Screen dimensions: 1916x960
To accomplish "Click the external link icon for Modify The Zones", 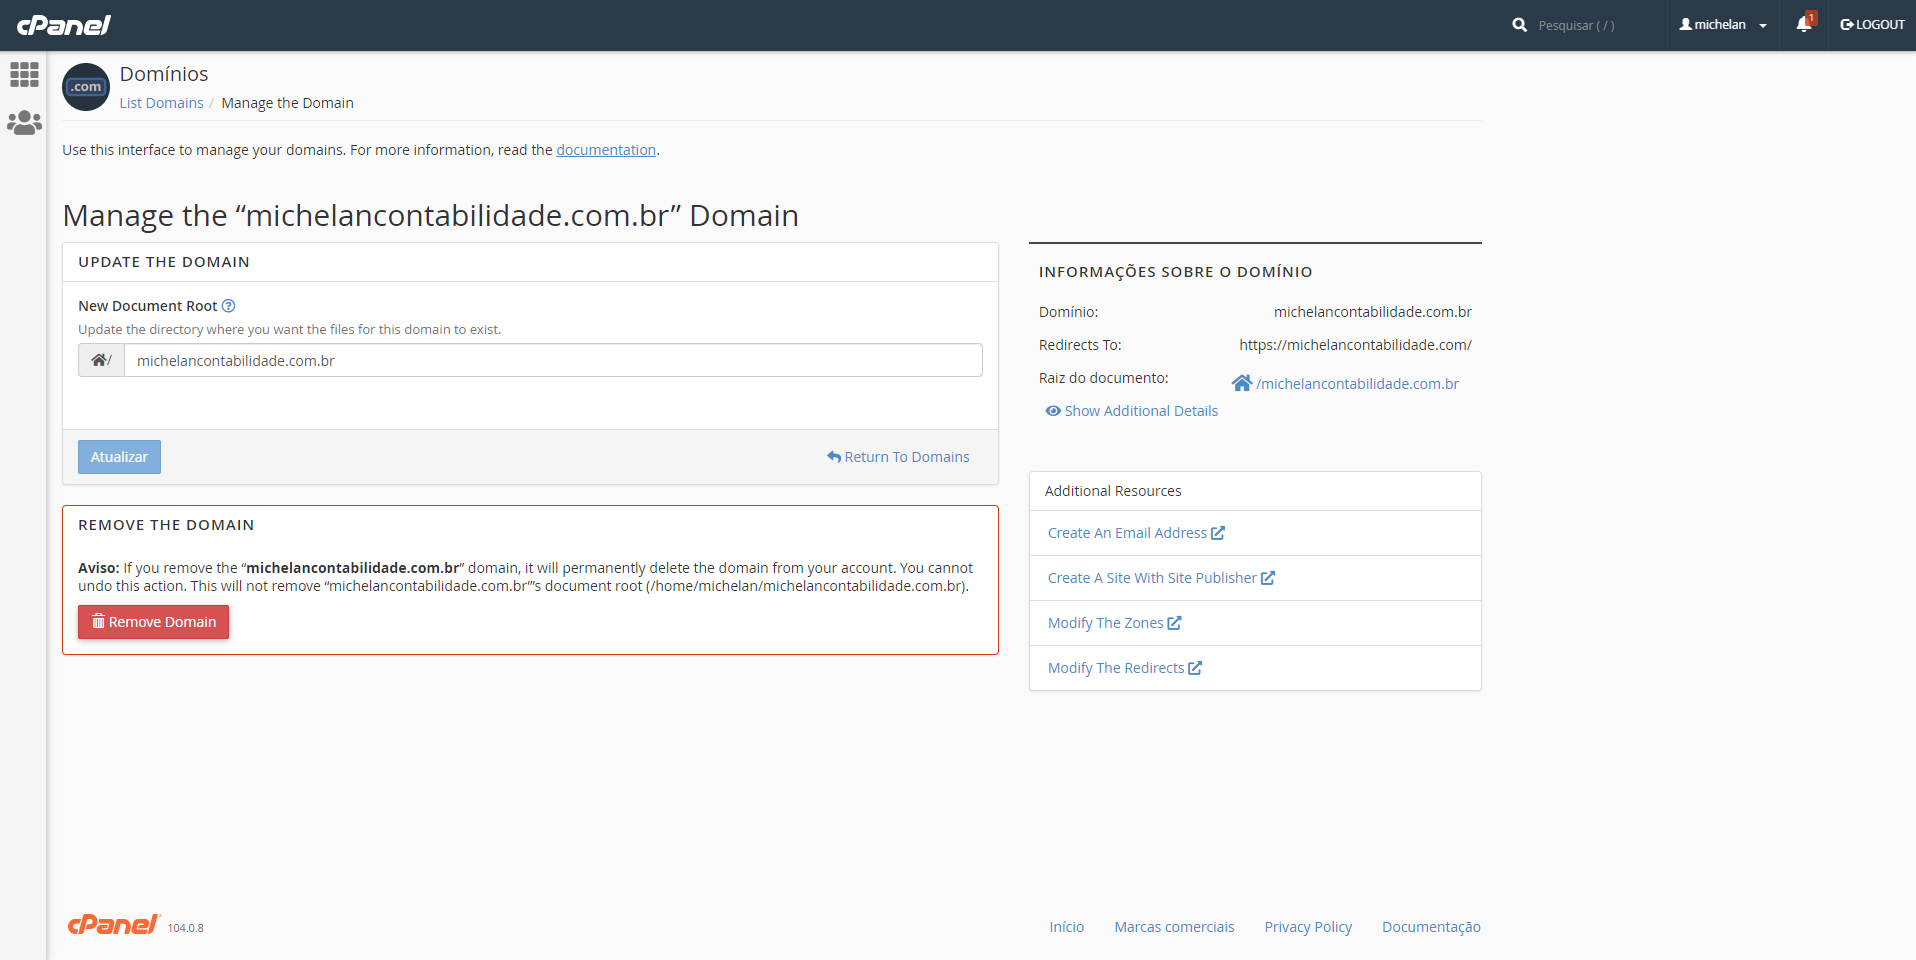I will 1175,623.
